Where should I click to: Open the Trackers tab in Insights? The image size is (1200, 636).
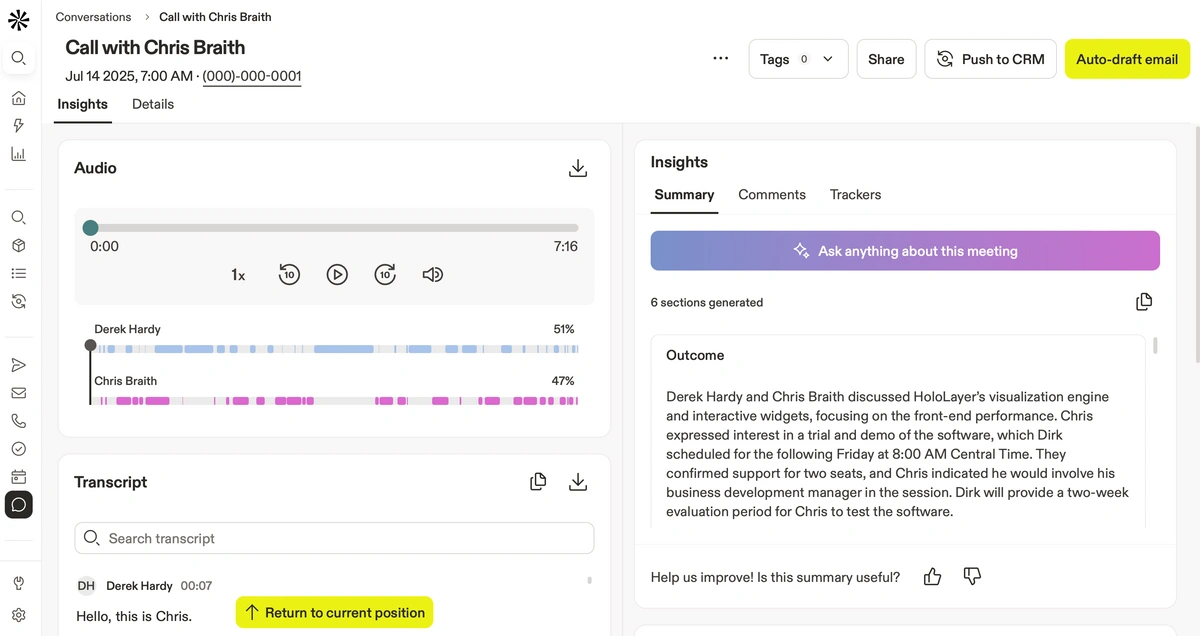855,195
